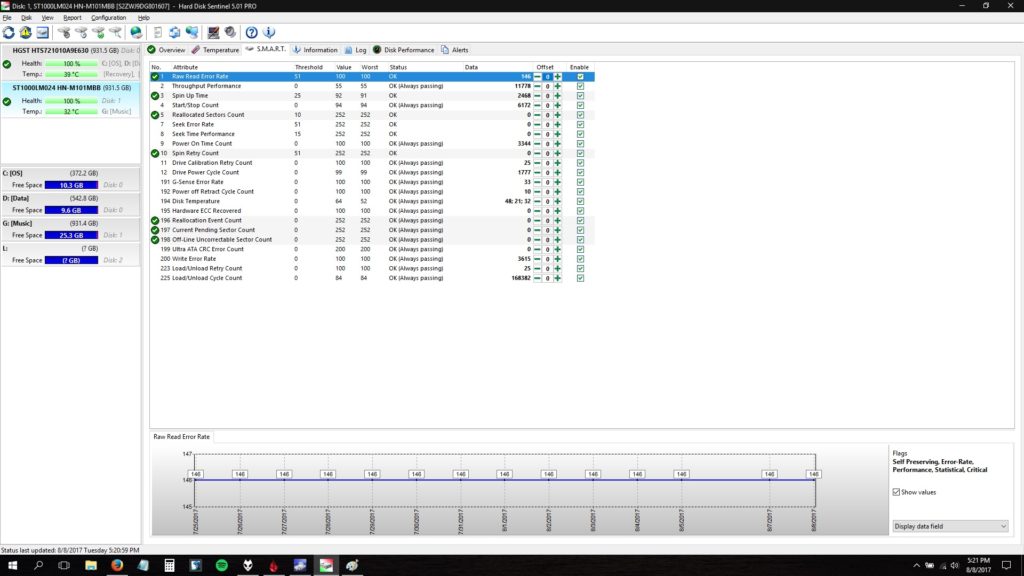Open the report/email toolbar icon
This screenshot has width=1024, height=576.
click(x=42, y=33)
